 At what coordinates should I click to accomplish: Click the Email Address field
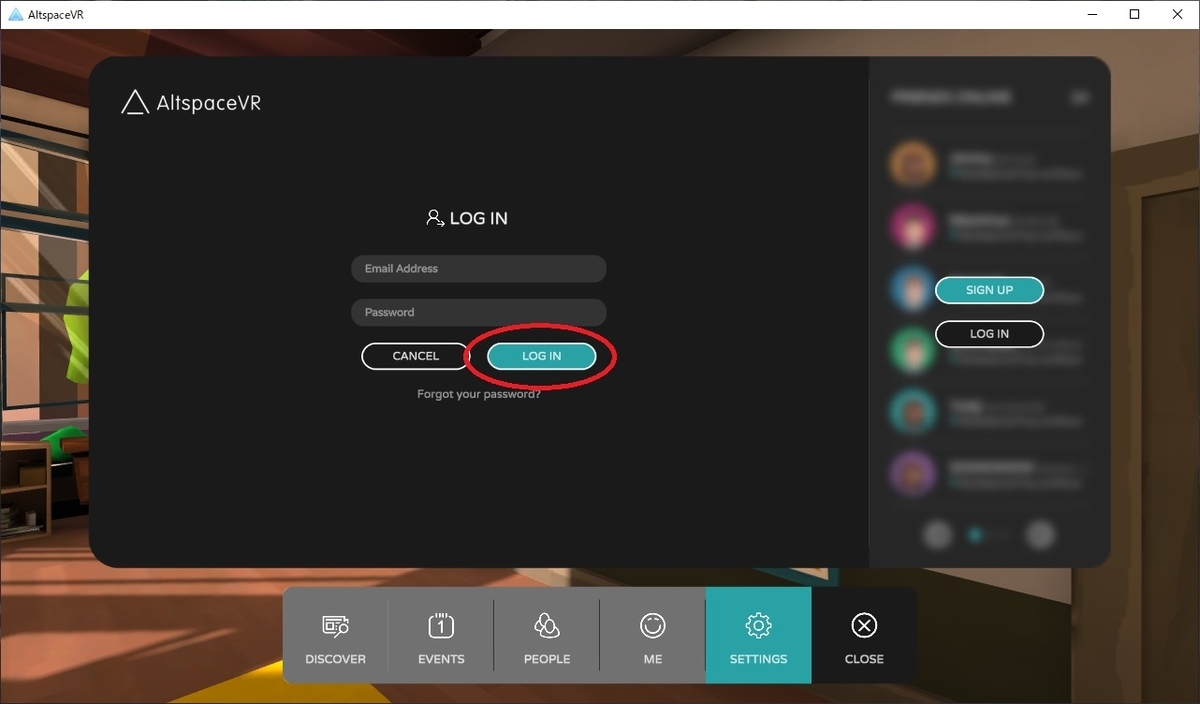(479, 268)
